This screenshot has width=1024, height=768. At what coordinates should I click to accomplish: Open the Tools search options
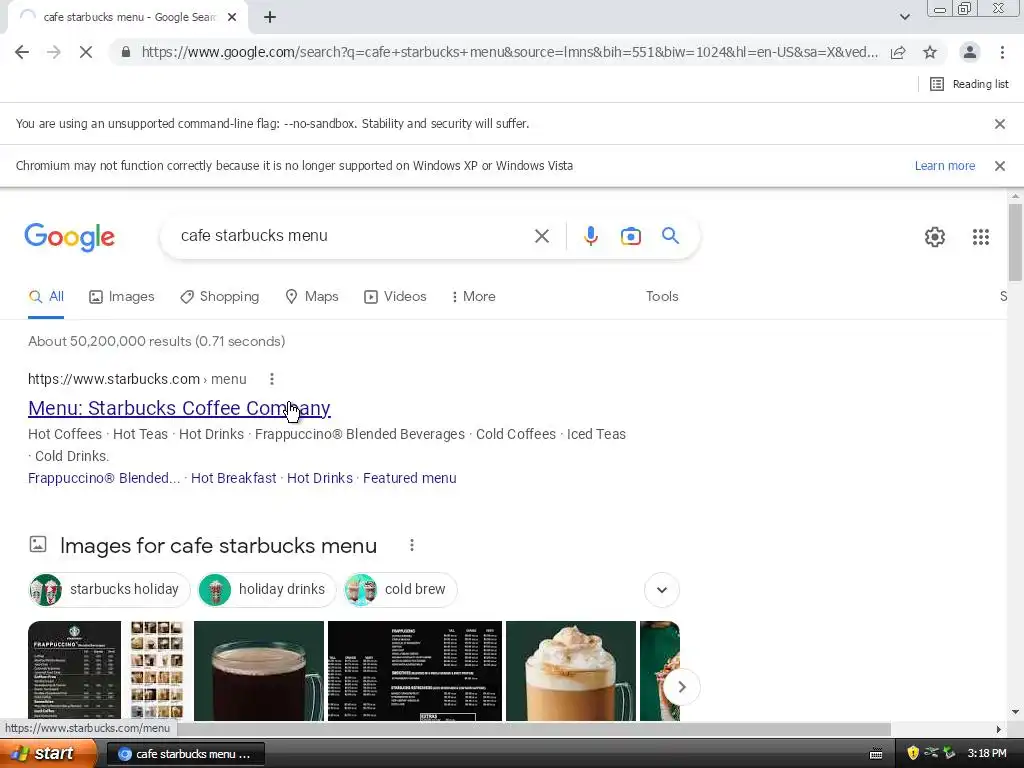662,296
